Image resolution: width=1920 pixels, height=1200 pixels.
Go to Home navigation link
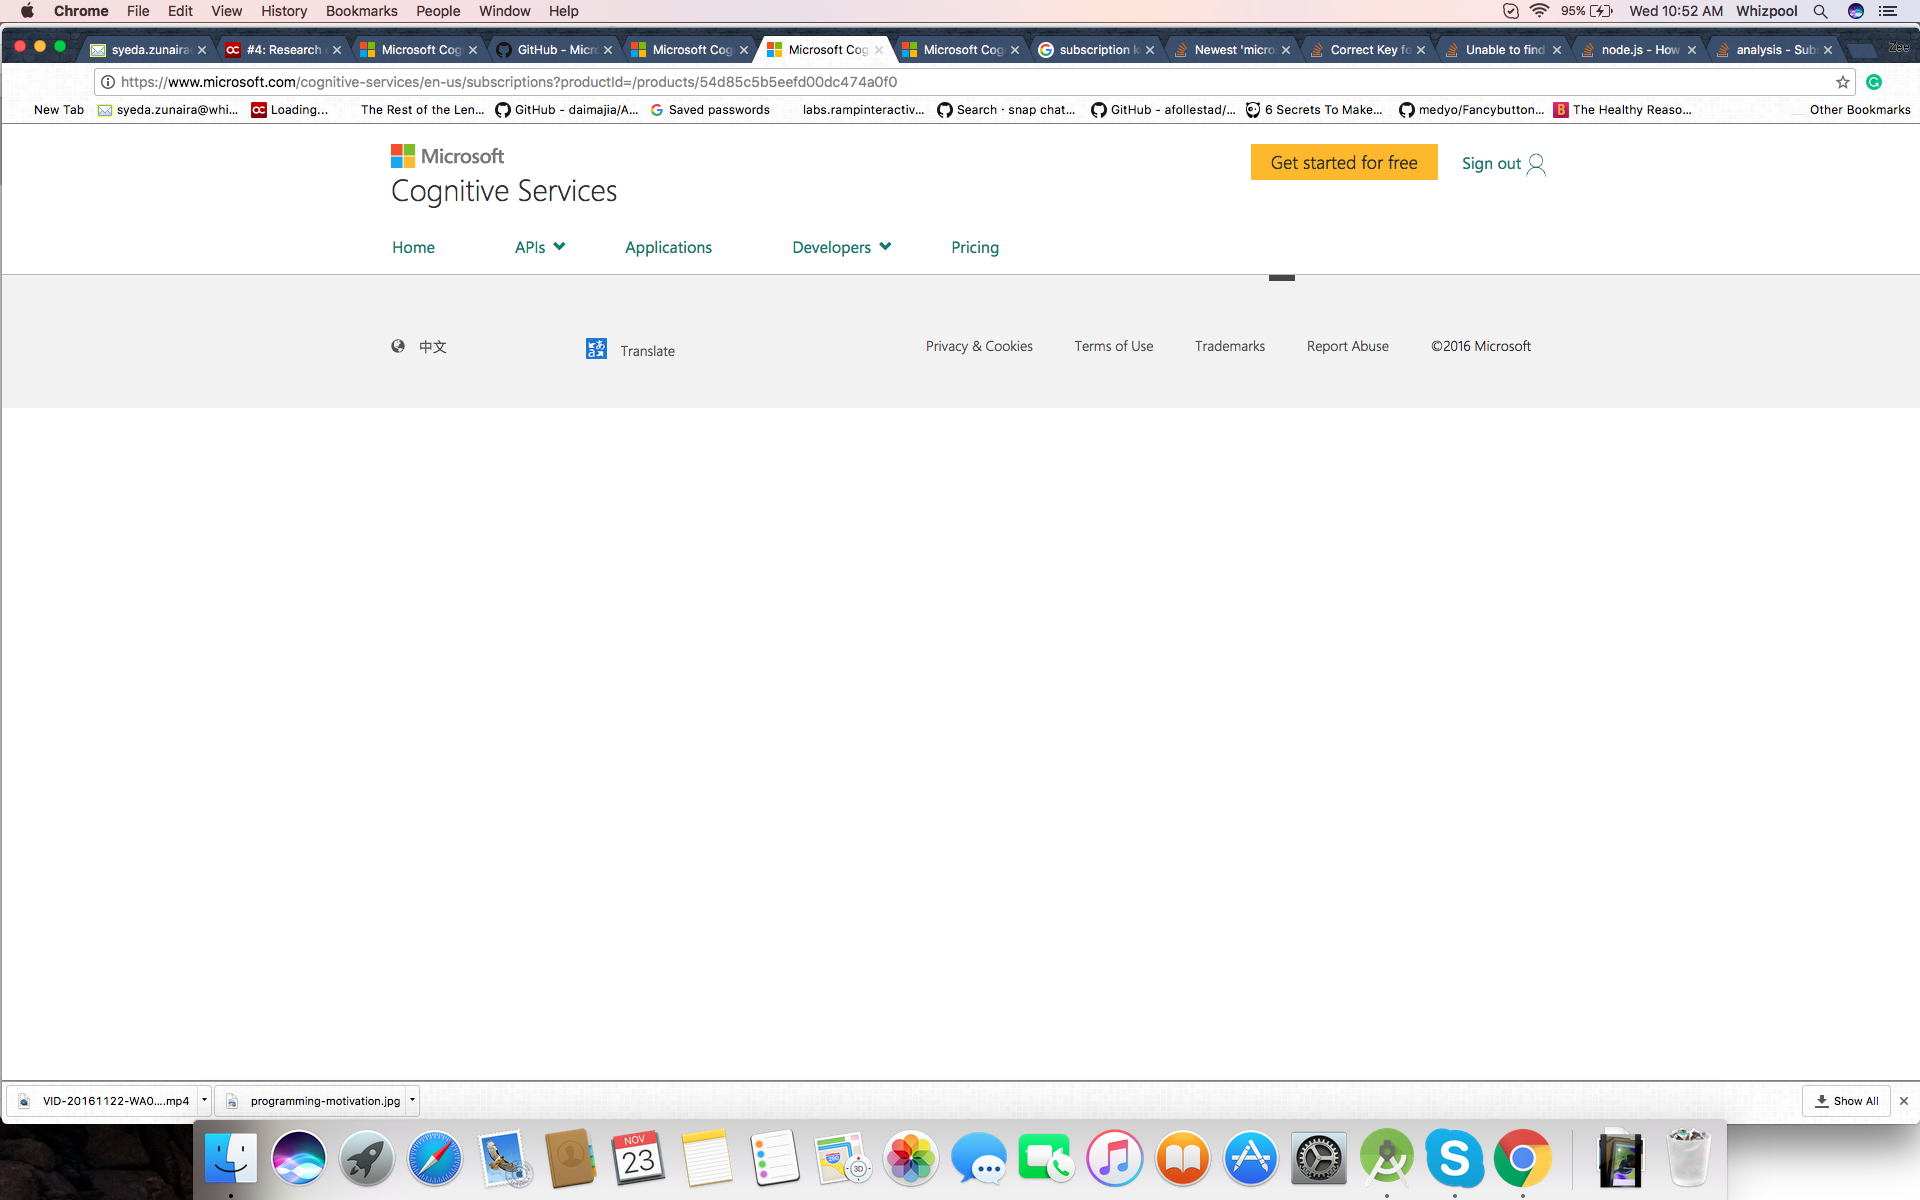[x=413, y=247]
